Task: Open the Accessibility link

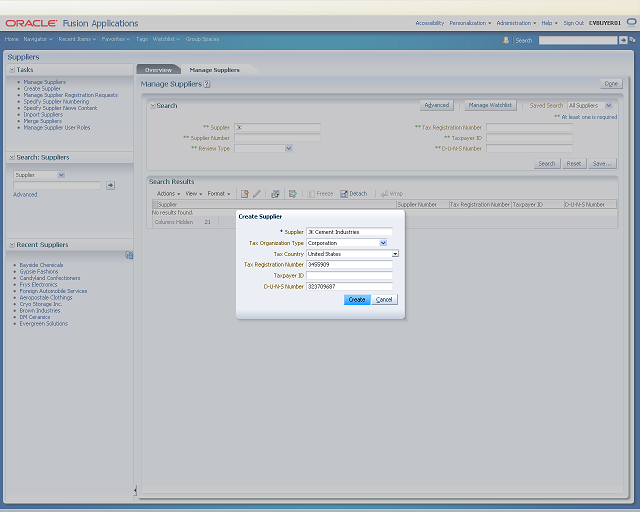Action: coord(430,23)
